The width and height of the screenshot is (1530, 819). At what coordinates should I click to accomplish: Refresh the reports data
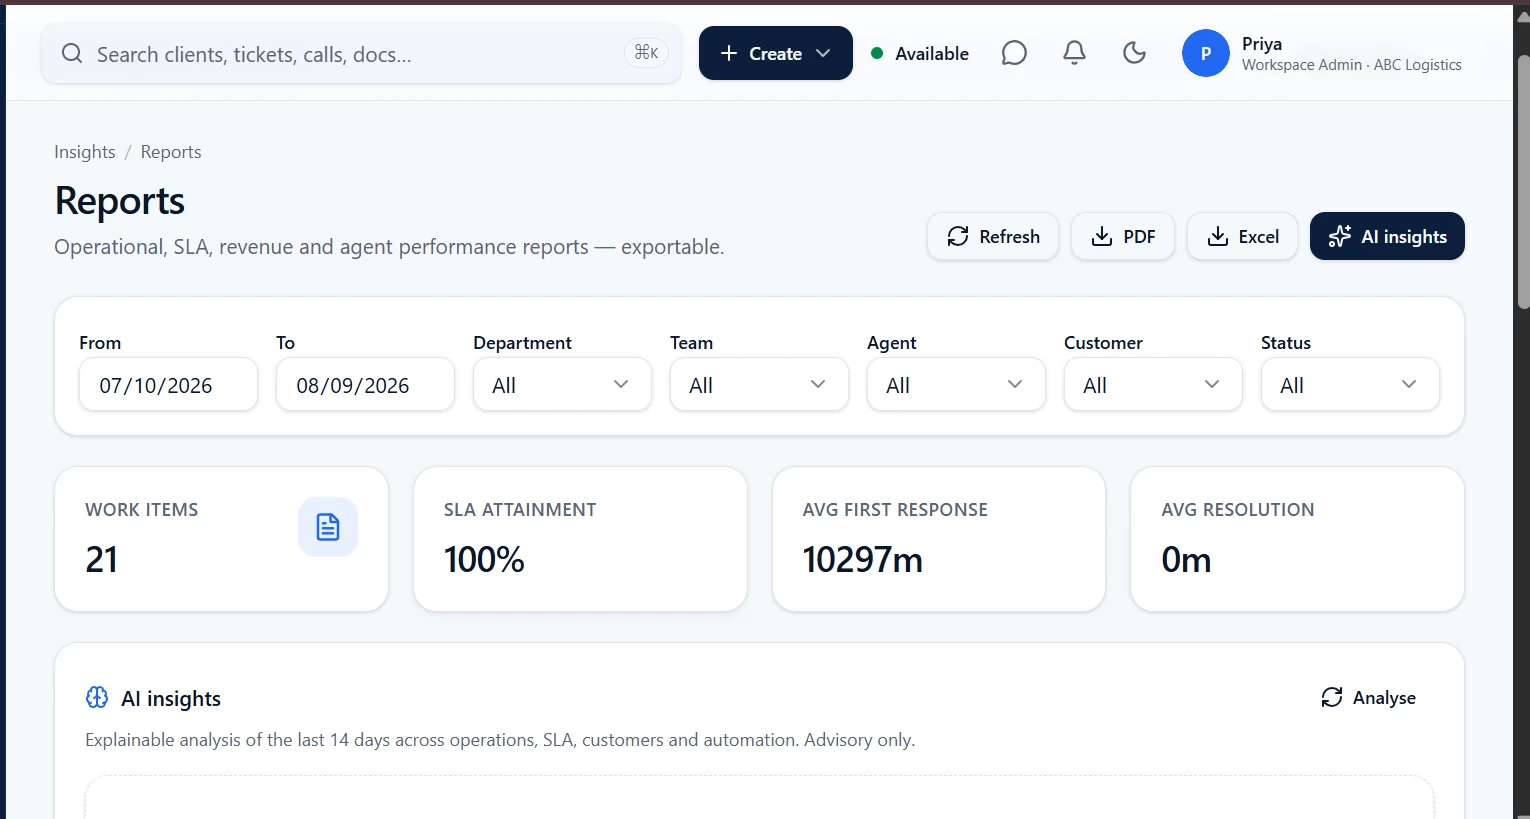click(x=993, y=236)
